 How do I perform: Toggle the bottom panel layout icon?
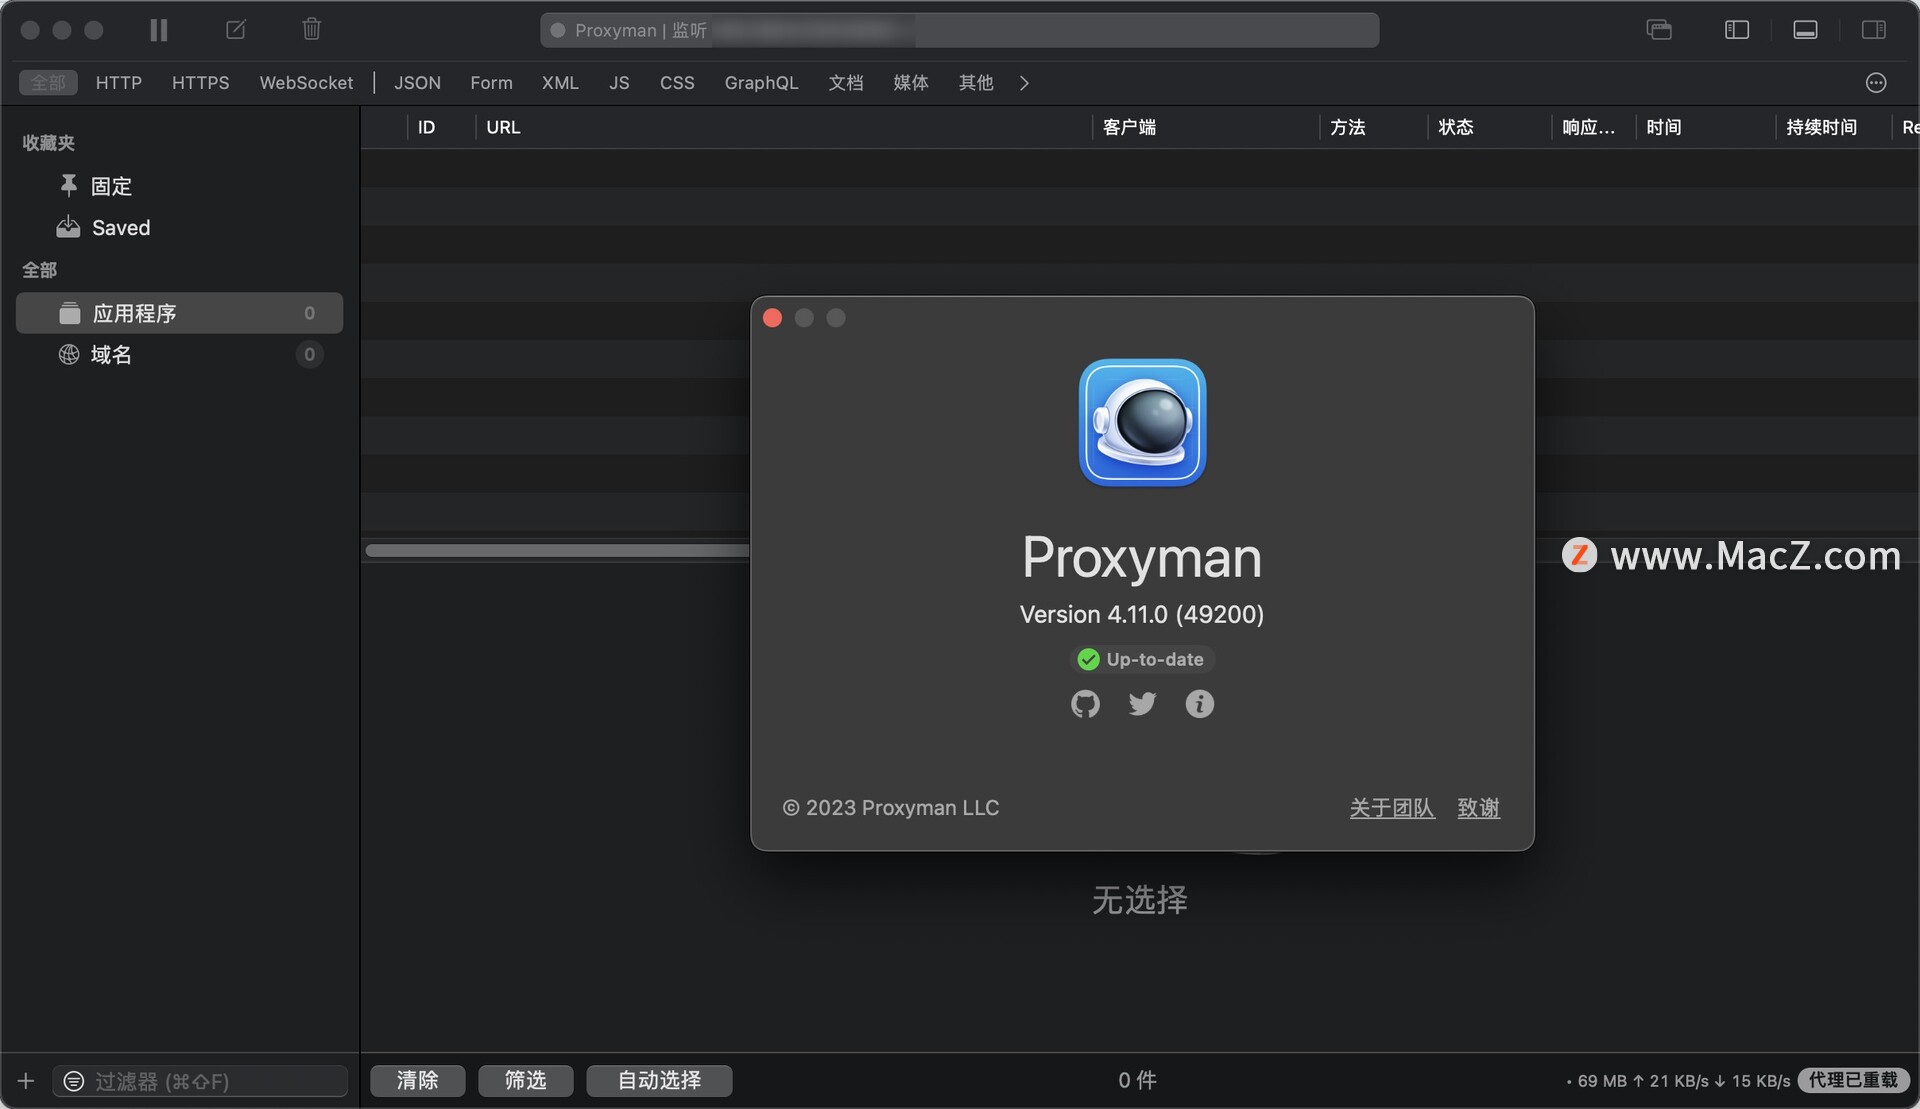click(x=1805, y=30)
